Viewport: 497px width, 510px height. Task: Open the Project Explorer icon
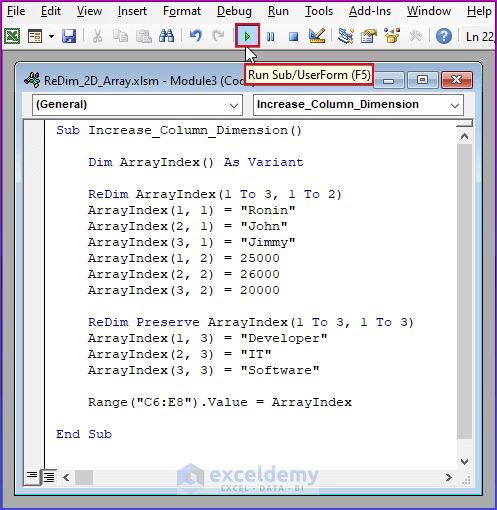coord(345,36)
